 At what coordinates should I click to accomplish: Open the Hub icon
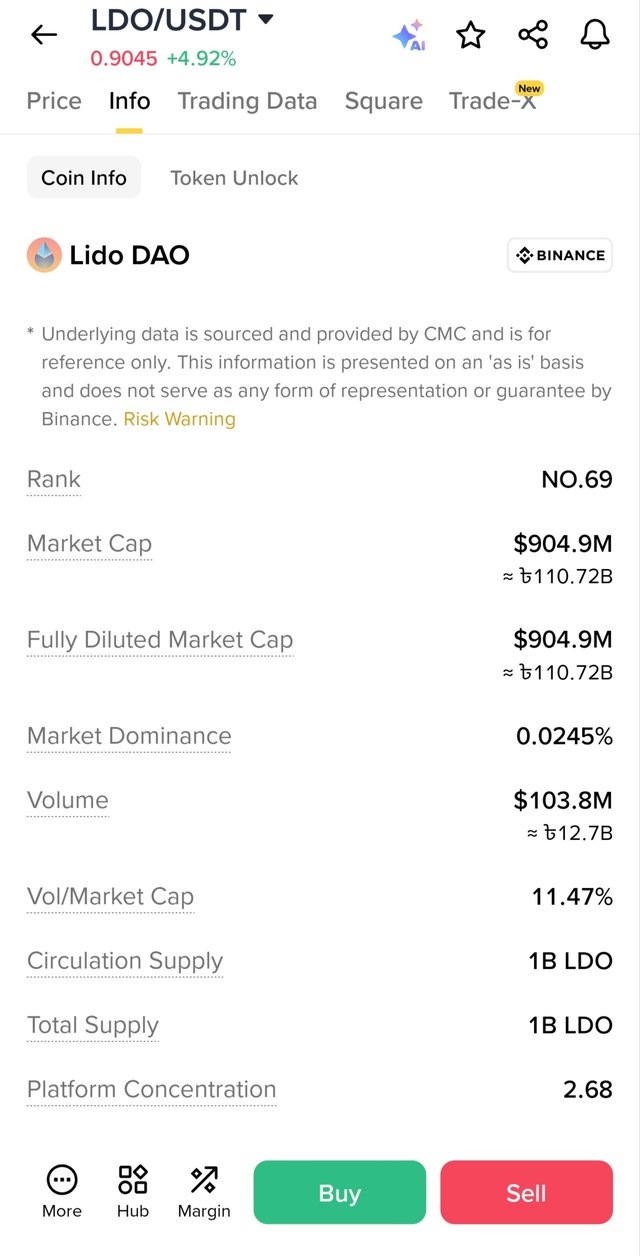coord(133,1192)
